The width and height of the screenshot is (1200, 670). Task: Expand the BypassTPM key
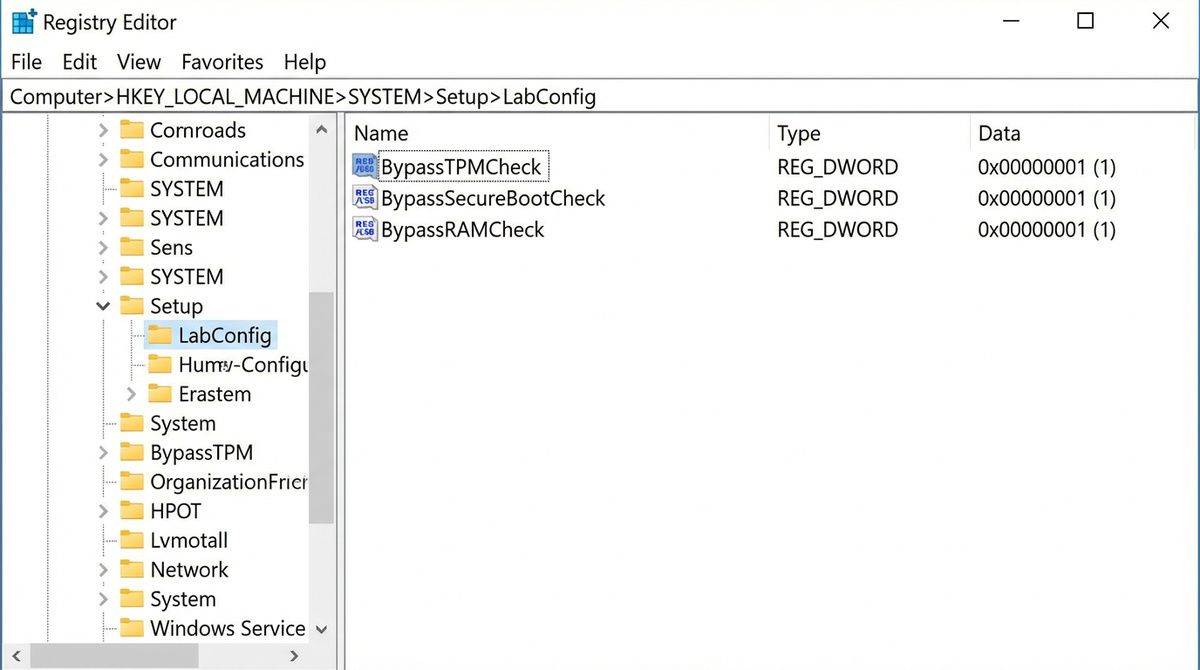click(x=103, y=453)
